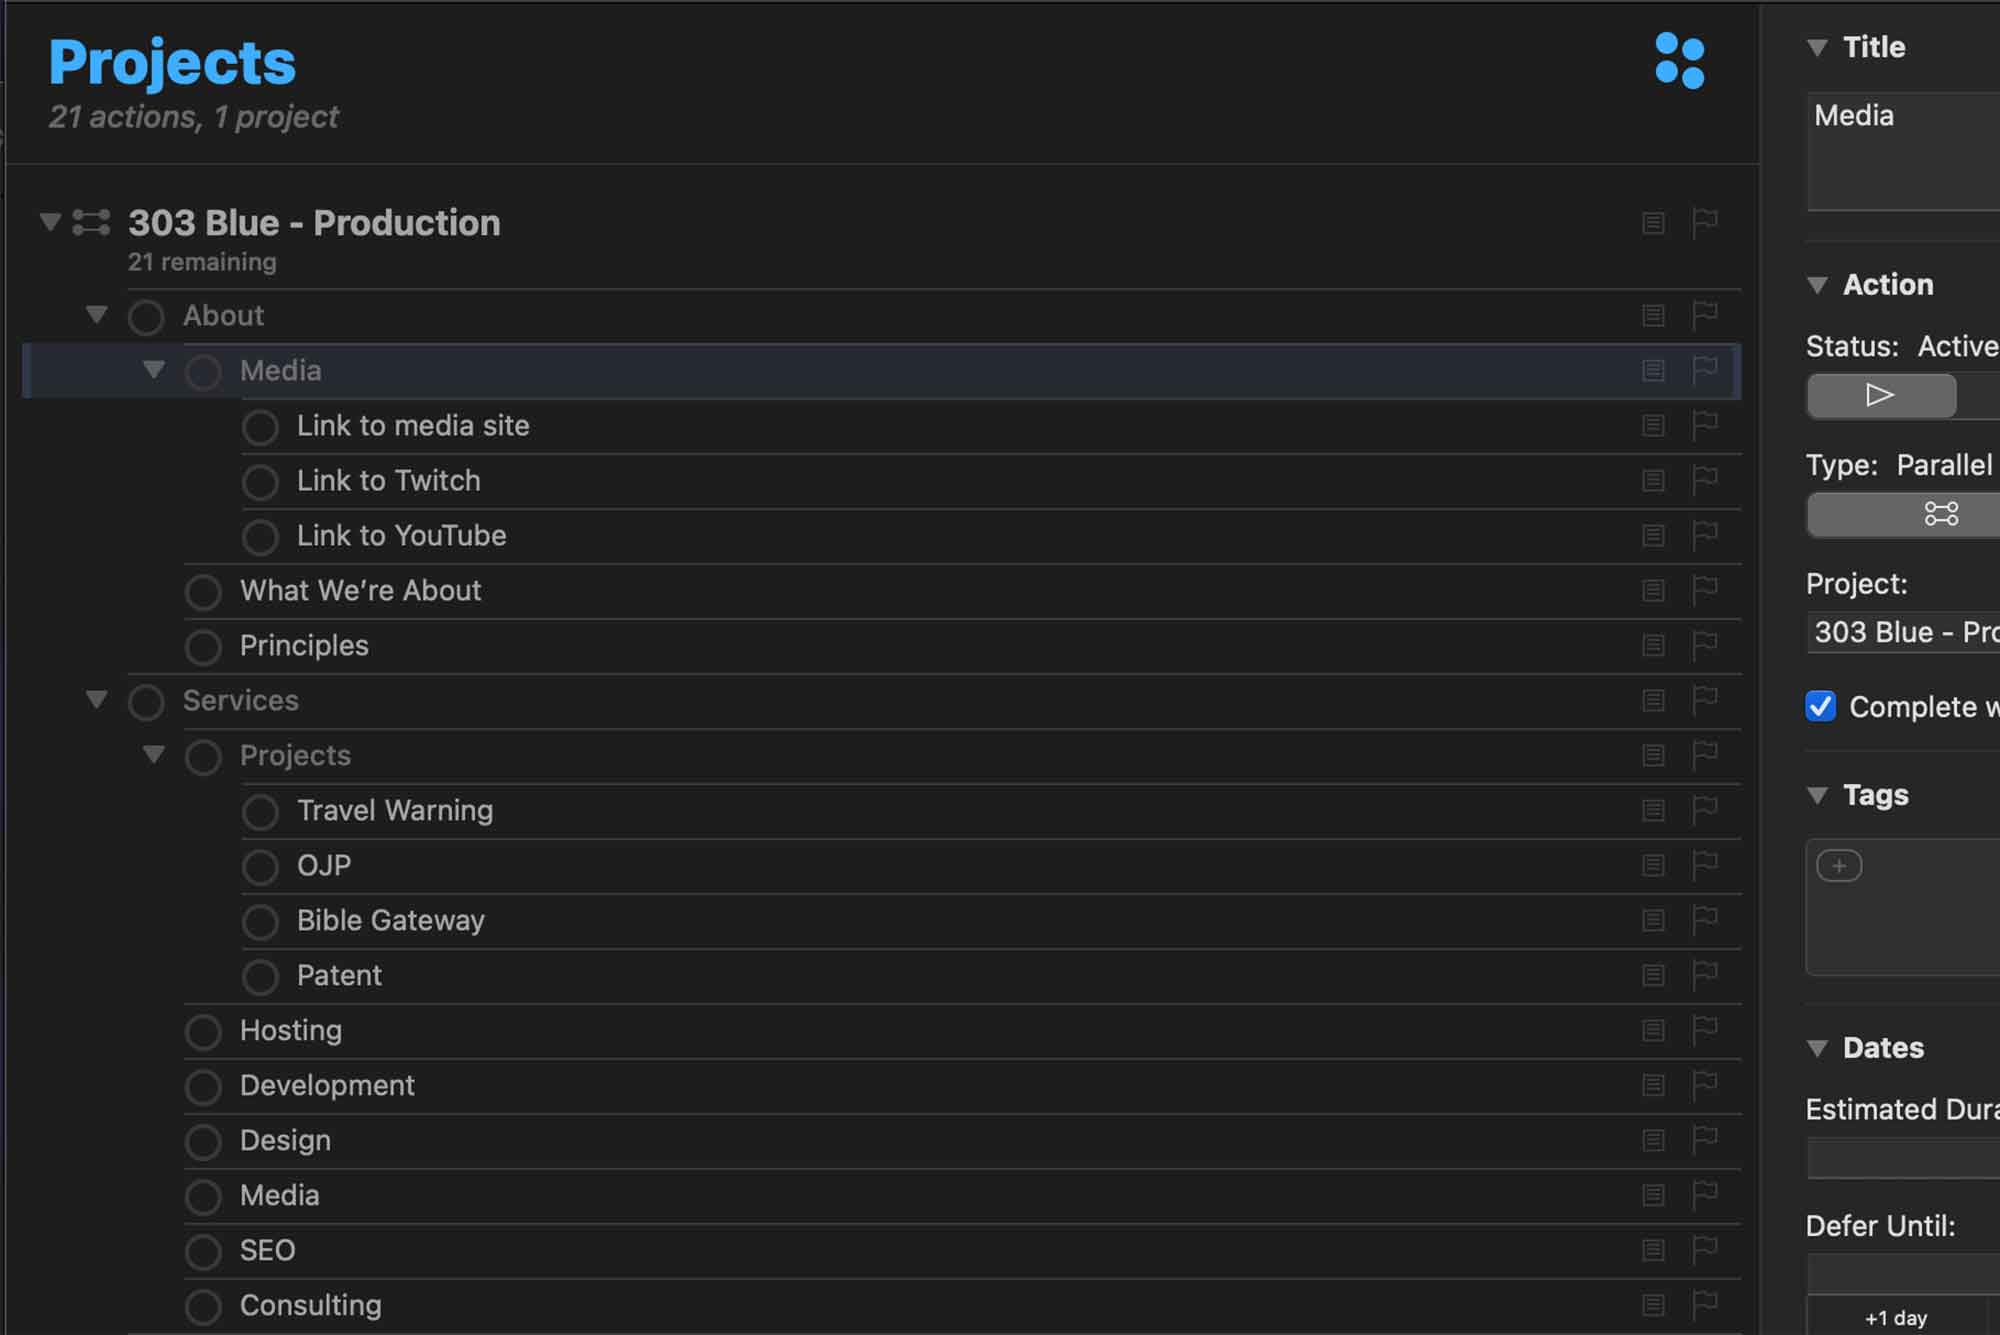This screenshot has height=1335, width=2000.
Task: Click the +1 day defer button
Action: pos(1896,1318)
